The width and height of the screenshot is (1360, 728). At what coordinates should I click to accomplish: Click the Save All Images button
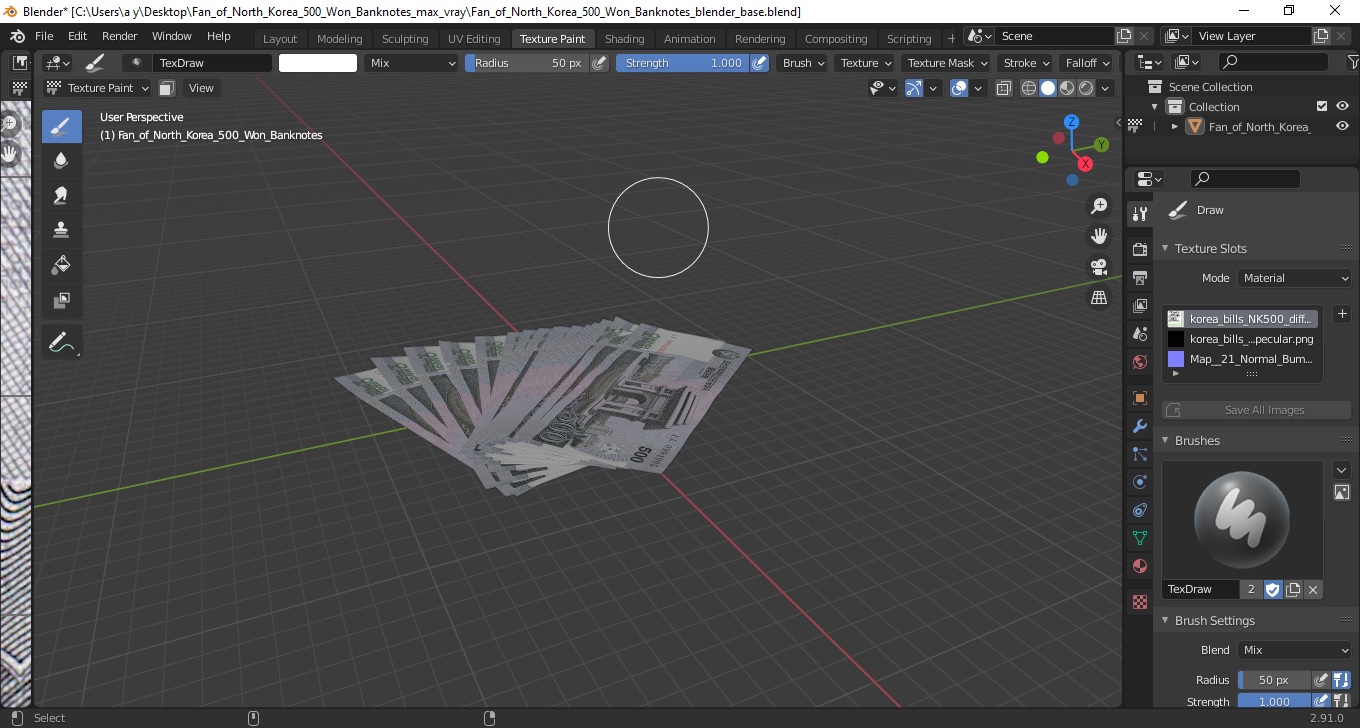click(1257, 410)
